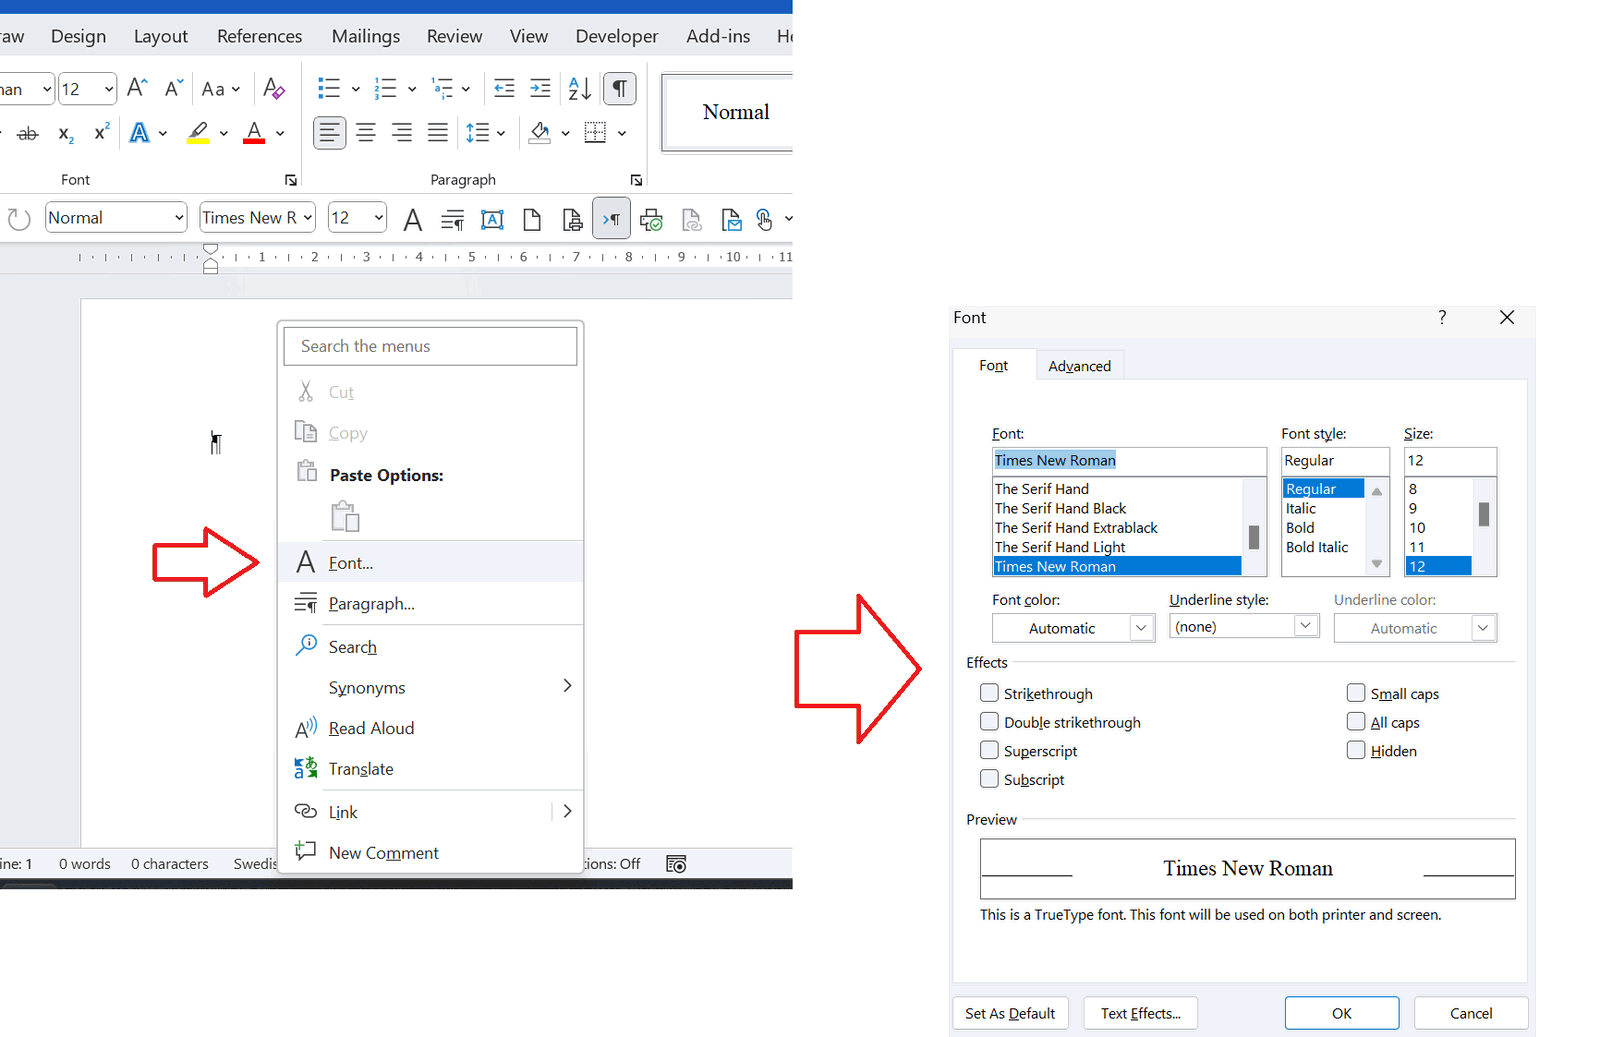Apply superscript from the ribbon
1600x1037 pixels.
tap(101, 132)
